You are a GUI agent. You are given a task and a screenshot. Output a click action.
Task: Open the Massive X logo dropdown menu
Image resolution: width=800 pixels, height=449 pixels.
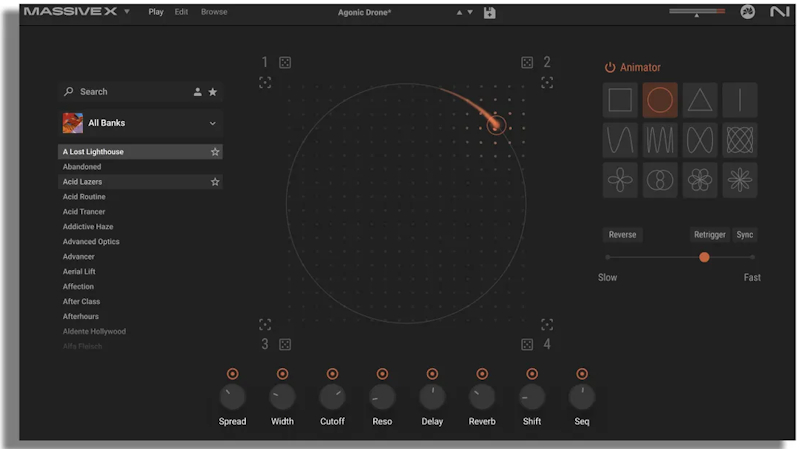(127, 11)
